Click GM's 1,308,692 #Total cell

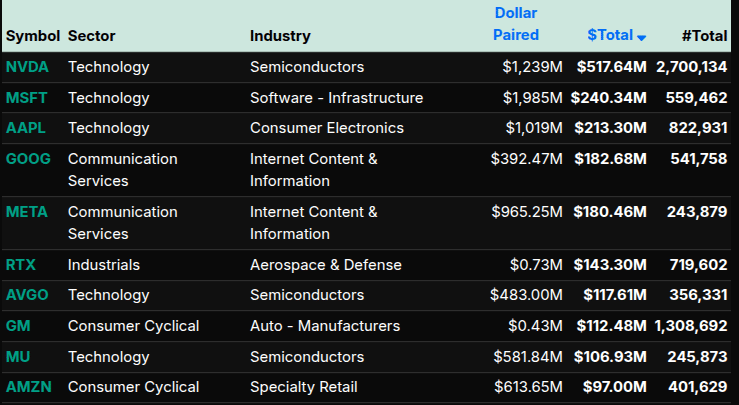tap(690, 326)
